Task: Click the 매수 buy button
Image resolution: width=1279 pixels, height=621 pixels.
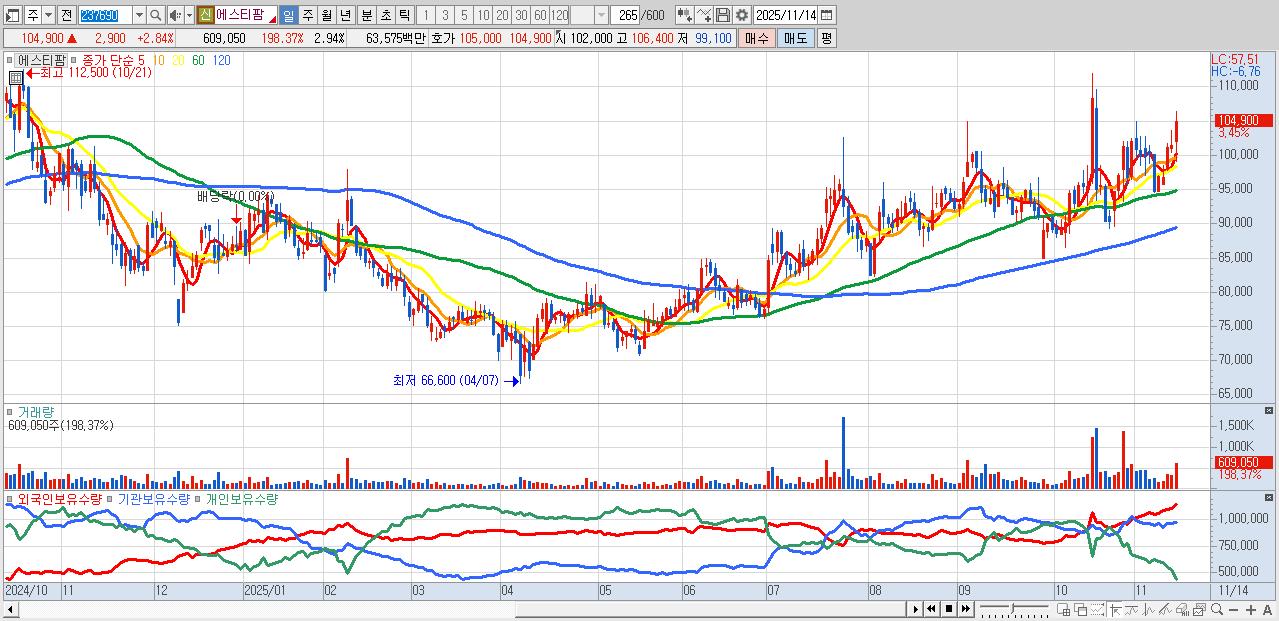Action: [757, 38]
